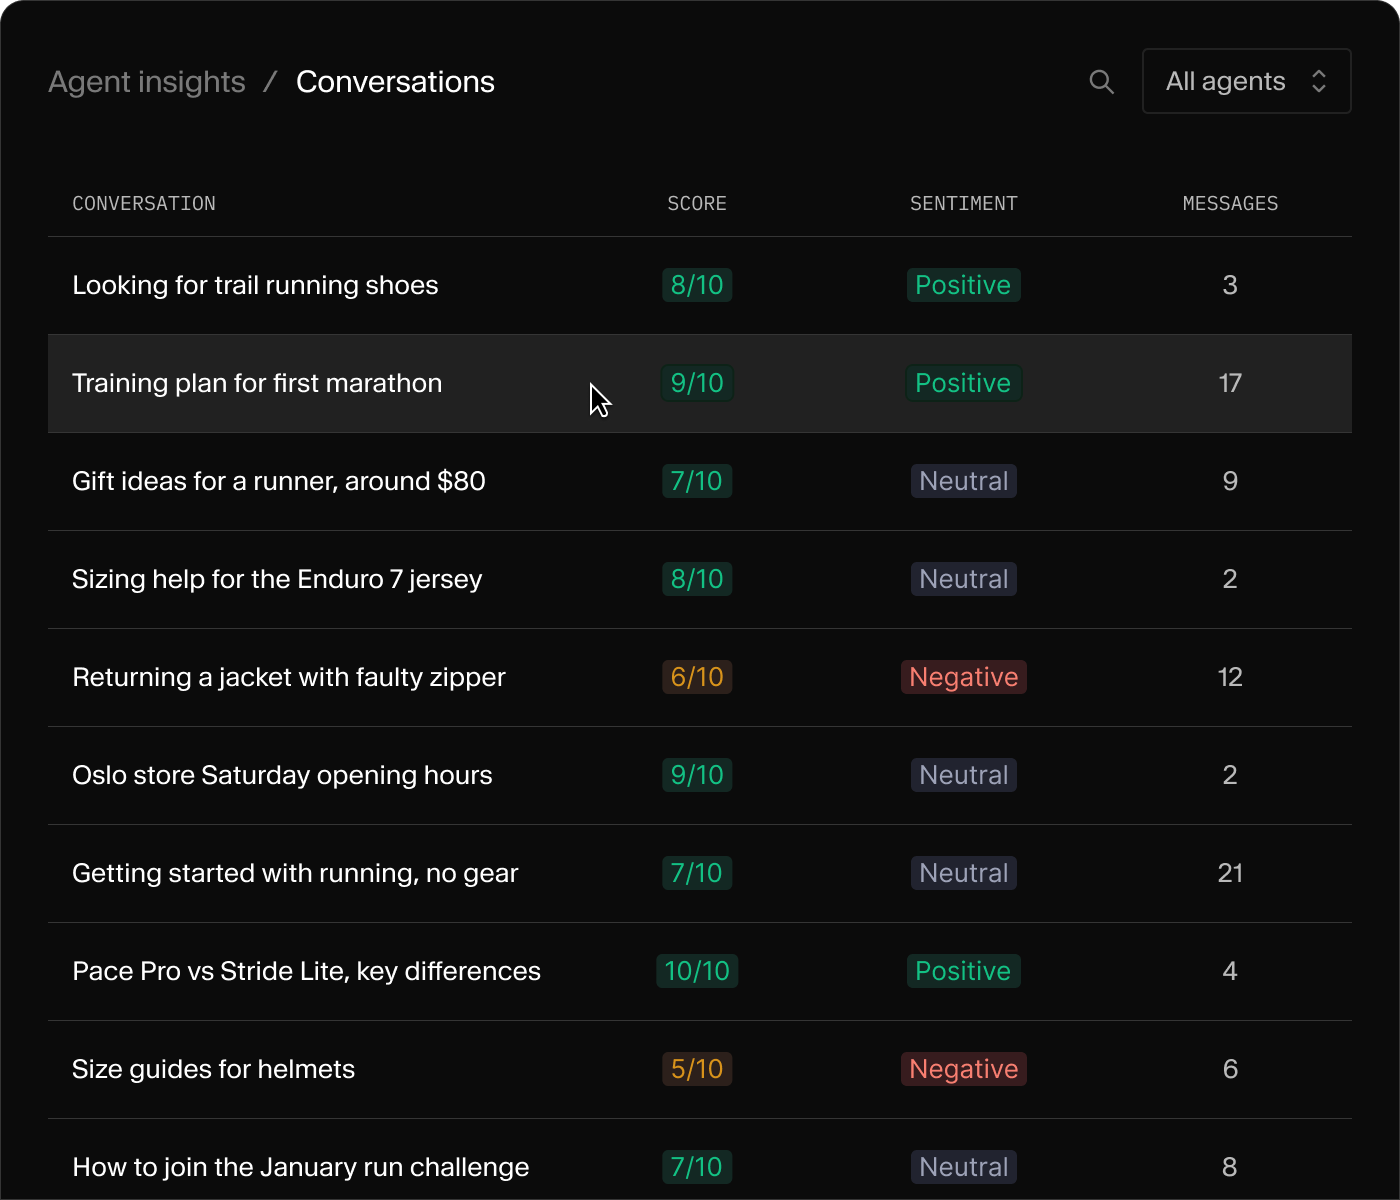This screenshot has width=1400, height=1200.
Task: Click the search magnifier icon
Action: pos(1101,82)
